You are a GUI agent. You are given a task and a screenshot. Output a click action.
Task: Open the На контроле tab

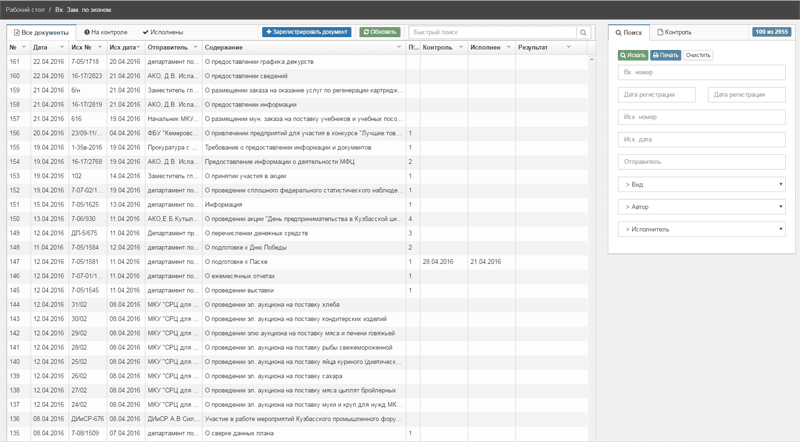(107, 32)
